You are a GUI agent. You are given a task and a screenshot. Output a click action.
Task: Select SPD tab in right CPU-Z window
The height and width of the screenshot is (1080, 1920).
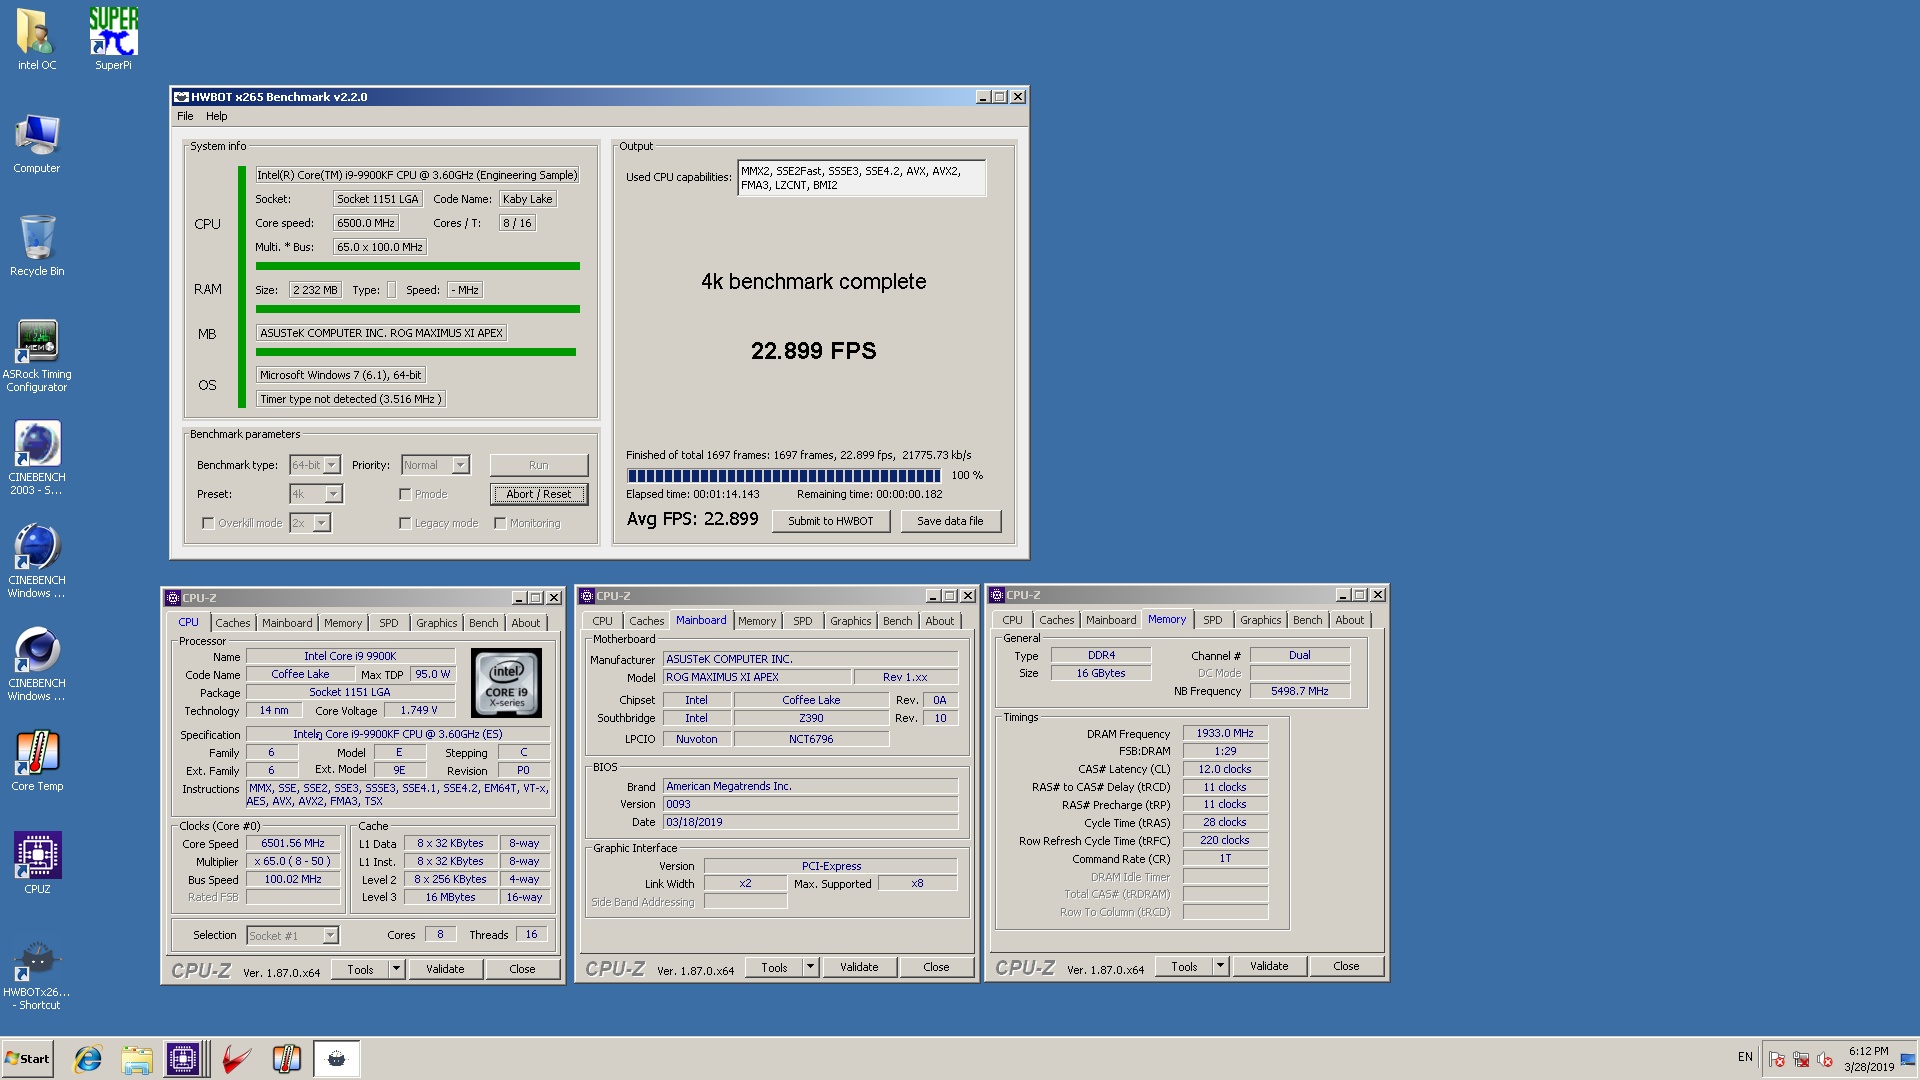[x=1213, y=620]
